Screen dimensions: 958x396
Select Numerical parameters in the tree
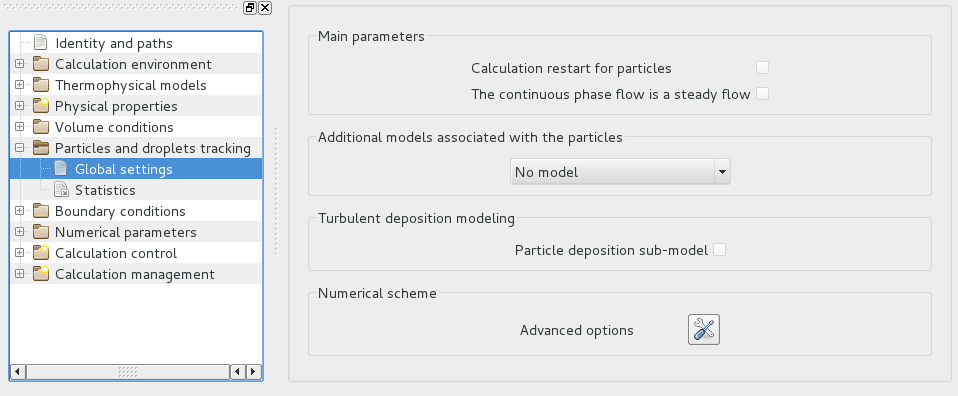coord(126,232)
